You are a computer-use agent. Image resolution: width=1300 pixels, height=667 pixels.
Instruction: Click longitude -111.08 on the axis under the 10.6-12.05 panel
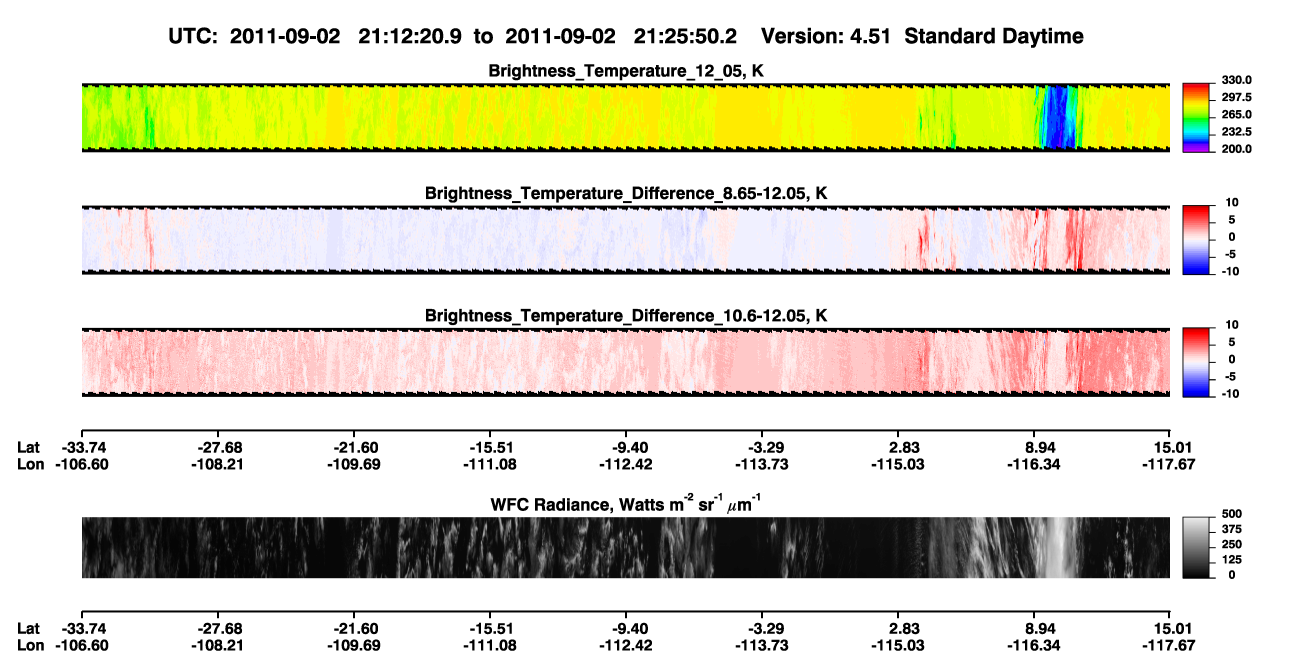pos(489,464)
